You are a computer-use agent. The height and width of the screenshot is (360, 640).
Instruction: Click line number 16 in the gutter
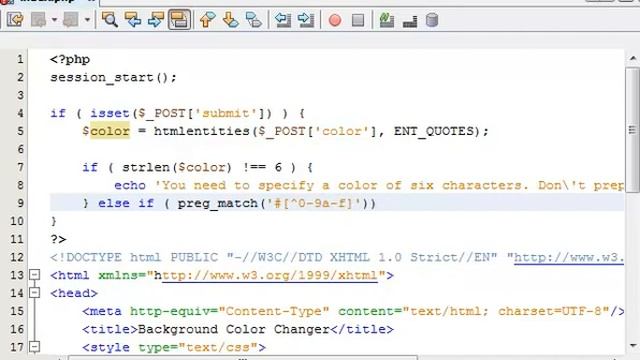(x=17, y=329)
